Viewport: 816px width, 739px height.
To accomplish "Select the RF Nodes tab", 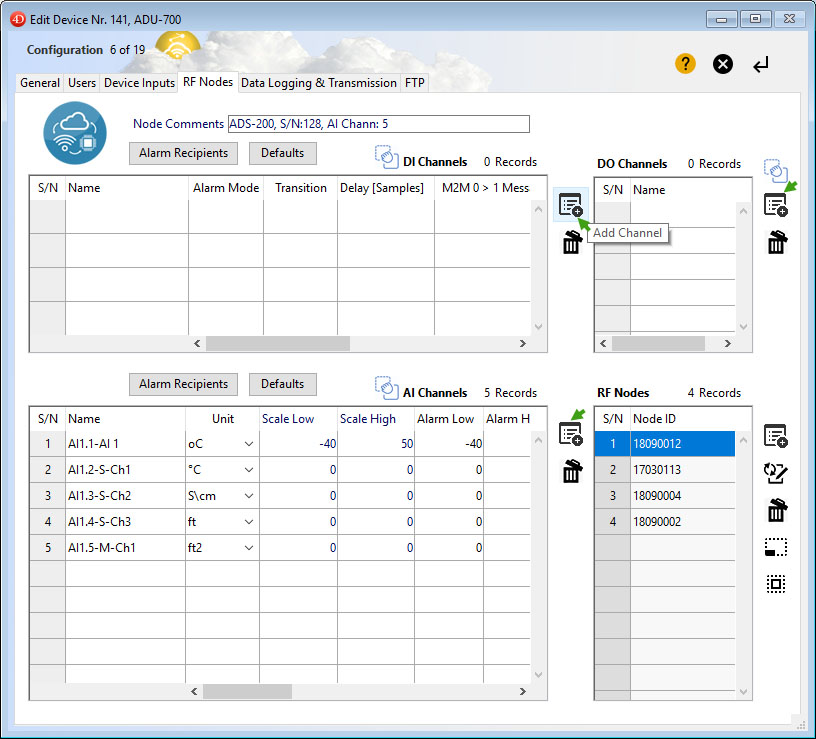I will [208, 82].
